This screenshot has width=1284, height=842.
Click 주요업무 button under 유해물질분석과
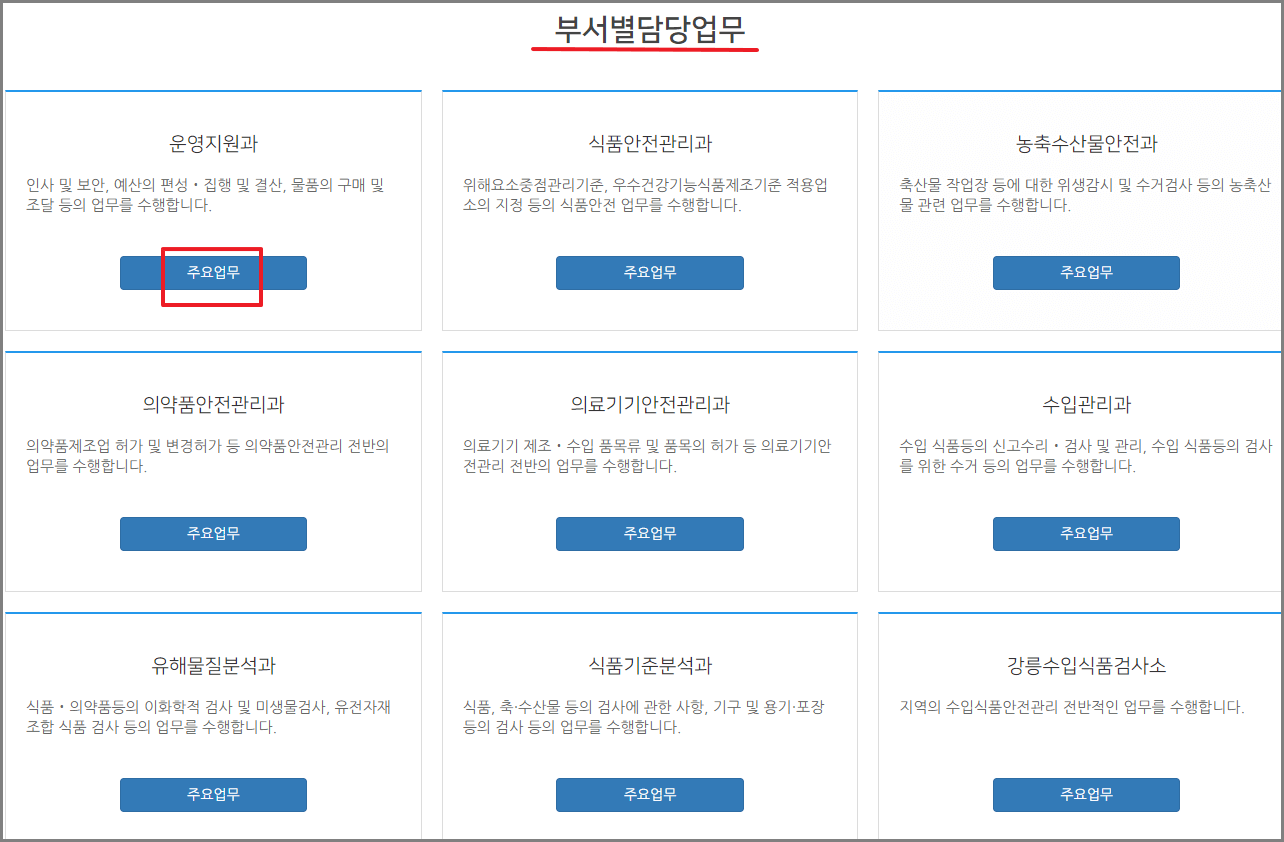(213, 794)
